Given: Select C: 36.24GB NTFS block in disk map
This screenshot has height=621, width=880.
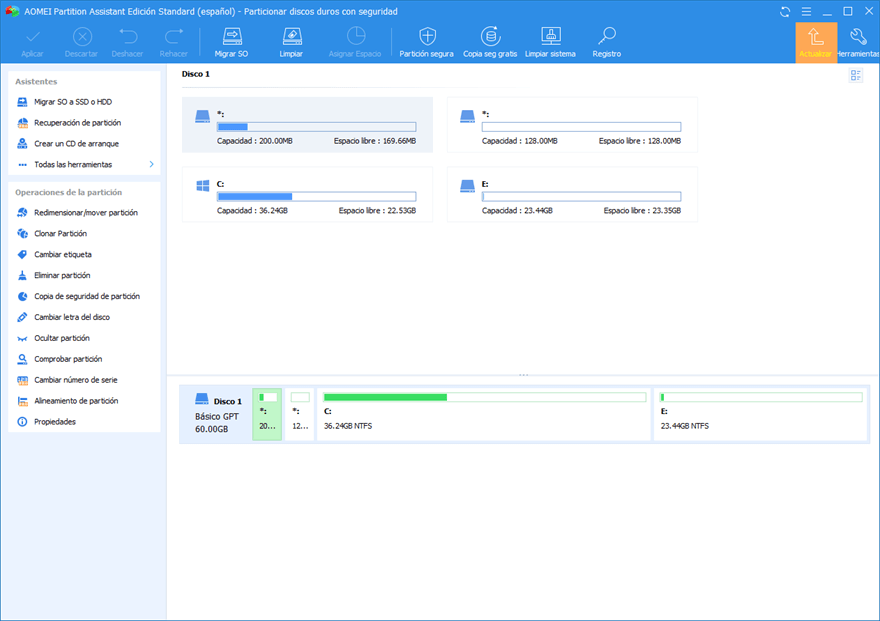Looking at the screenshot, I should pos(484,415).
